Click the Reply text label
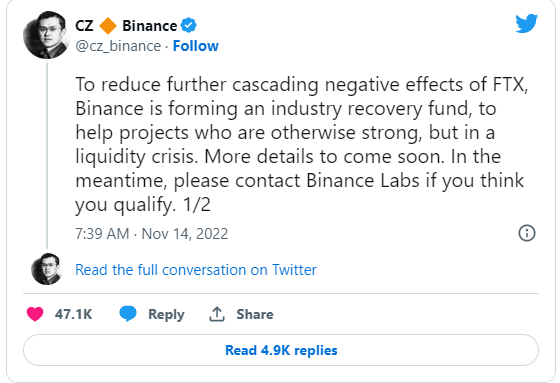 tap(166, 314)
